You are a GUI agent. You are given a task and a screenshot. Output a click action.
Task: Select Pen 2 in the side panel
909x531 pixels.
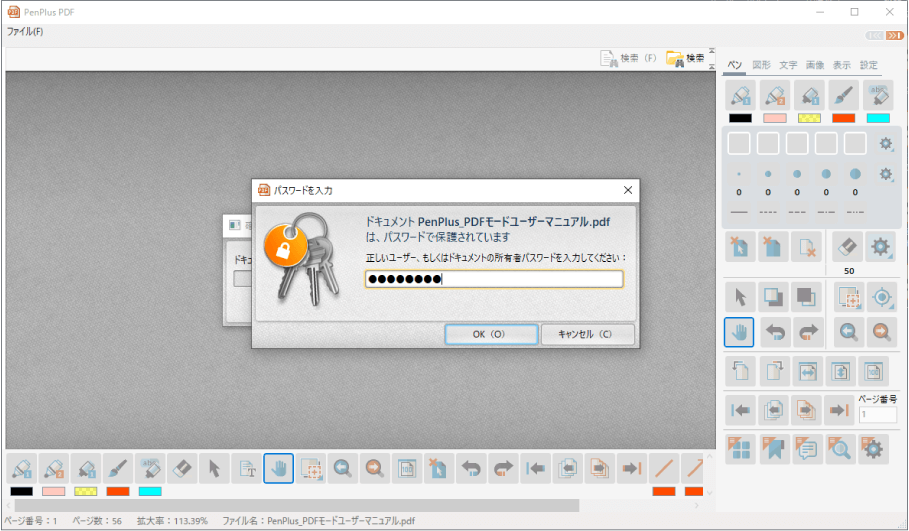pos(775,96)
